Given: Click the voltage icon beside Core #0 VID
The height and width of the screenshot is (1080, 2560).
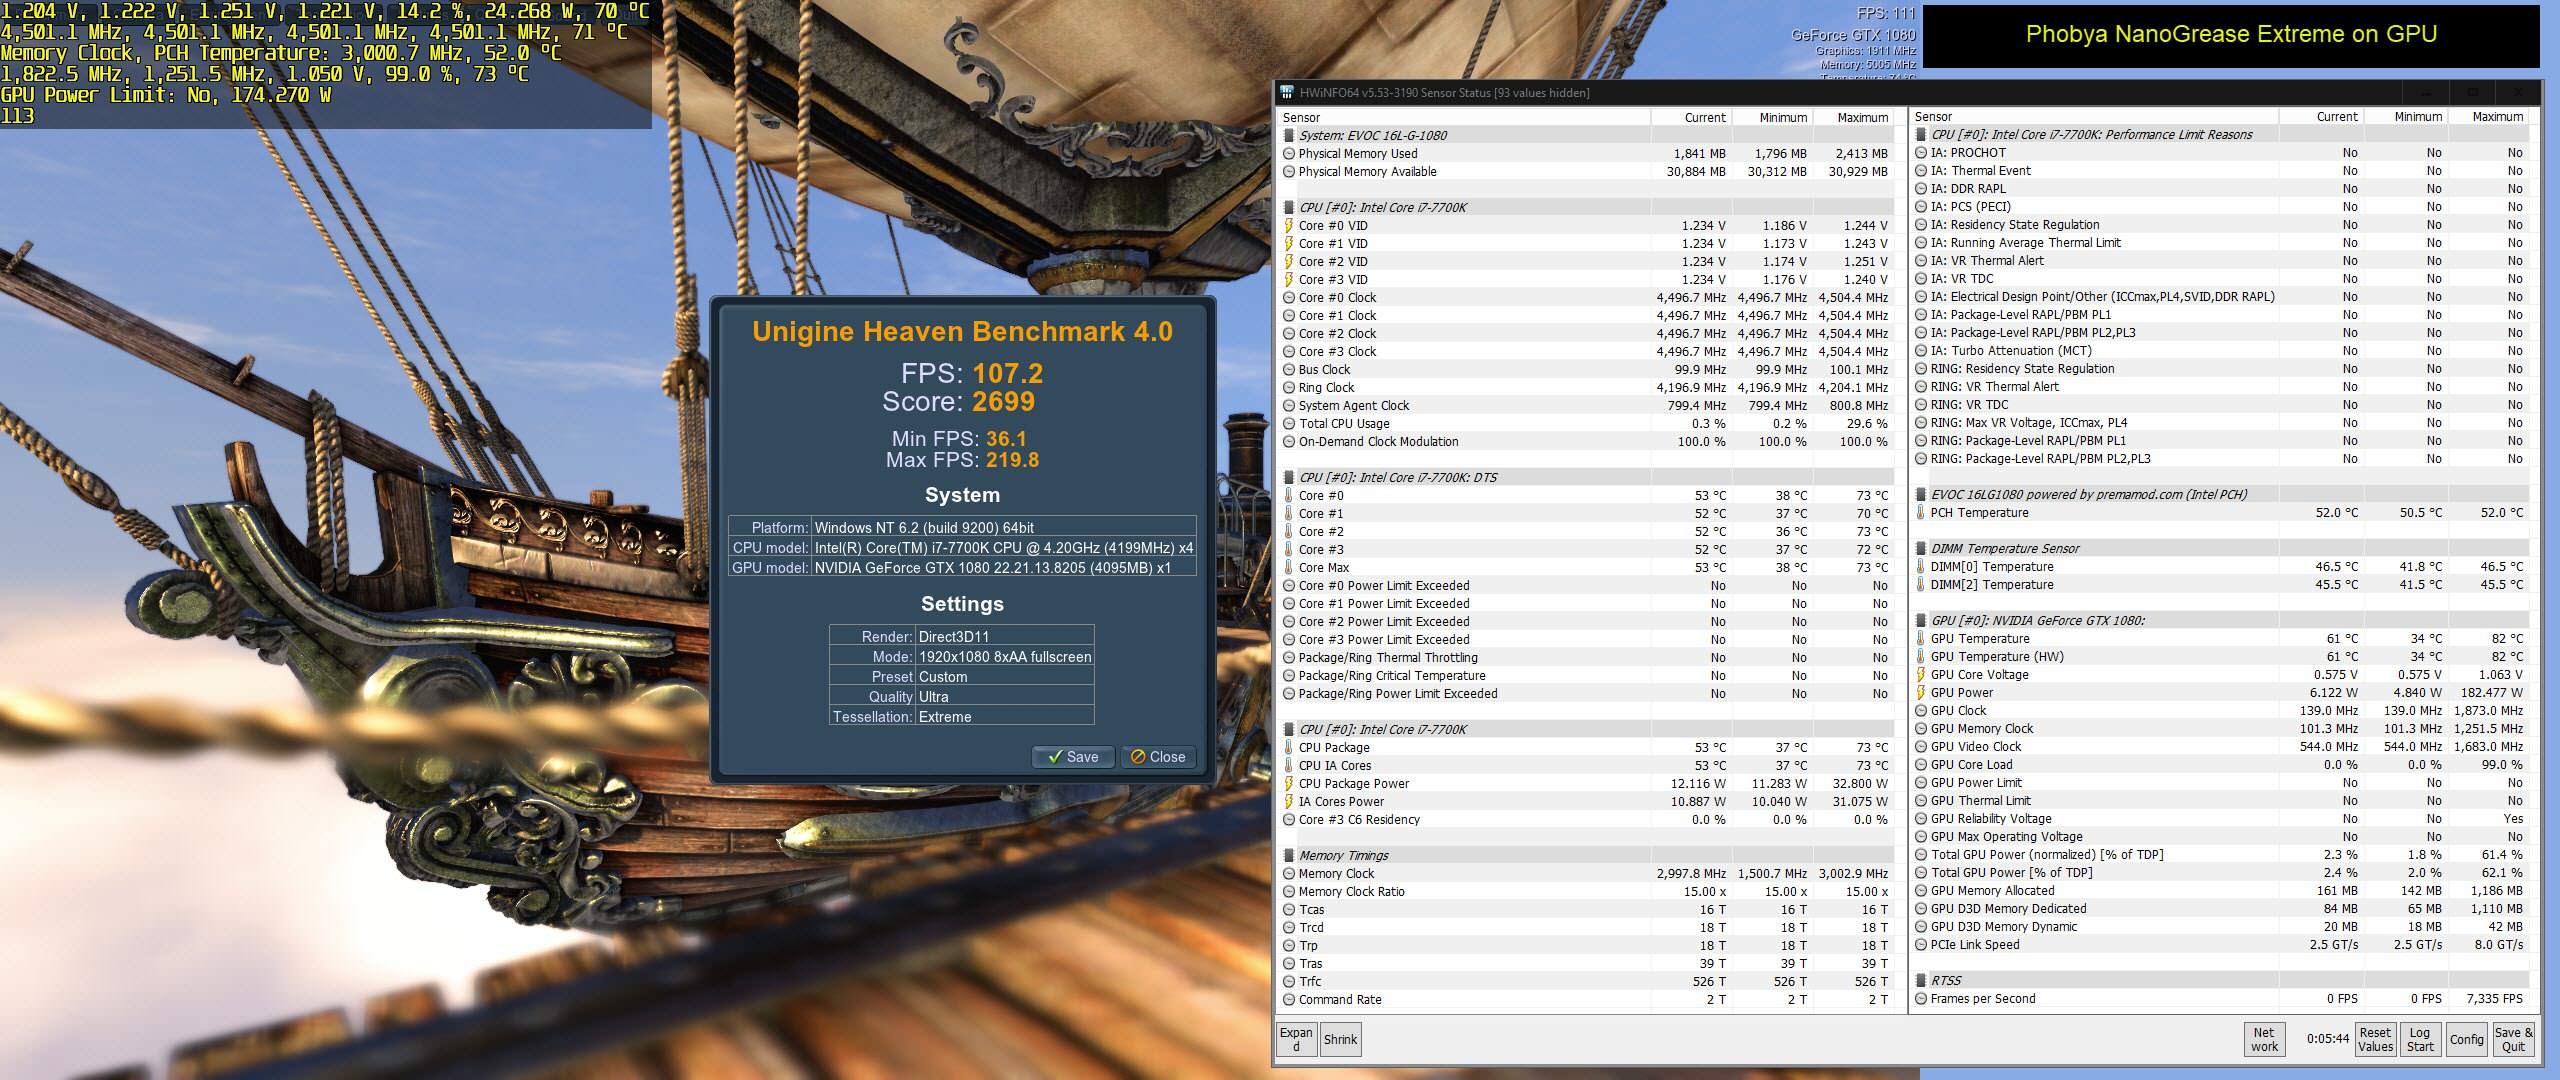Looking at the screenshot, I should (1289, 226).
